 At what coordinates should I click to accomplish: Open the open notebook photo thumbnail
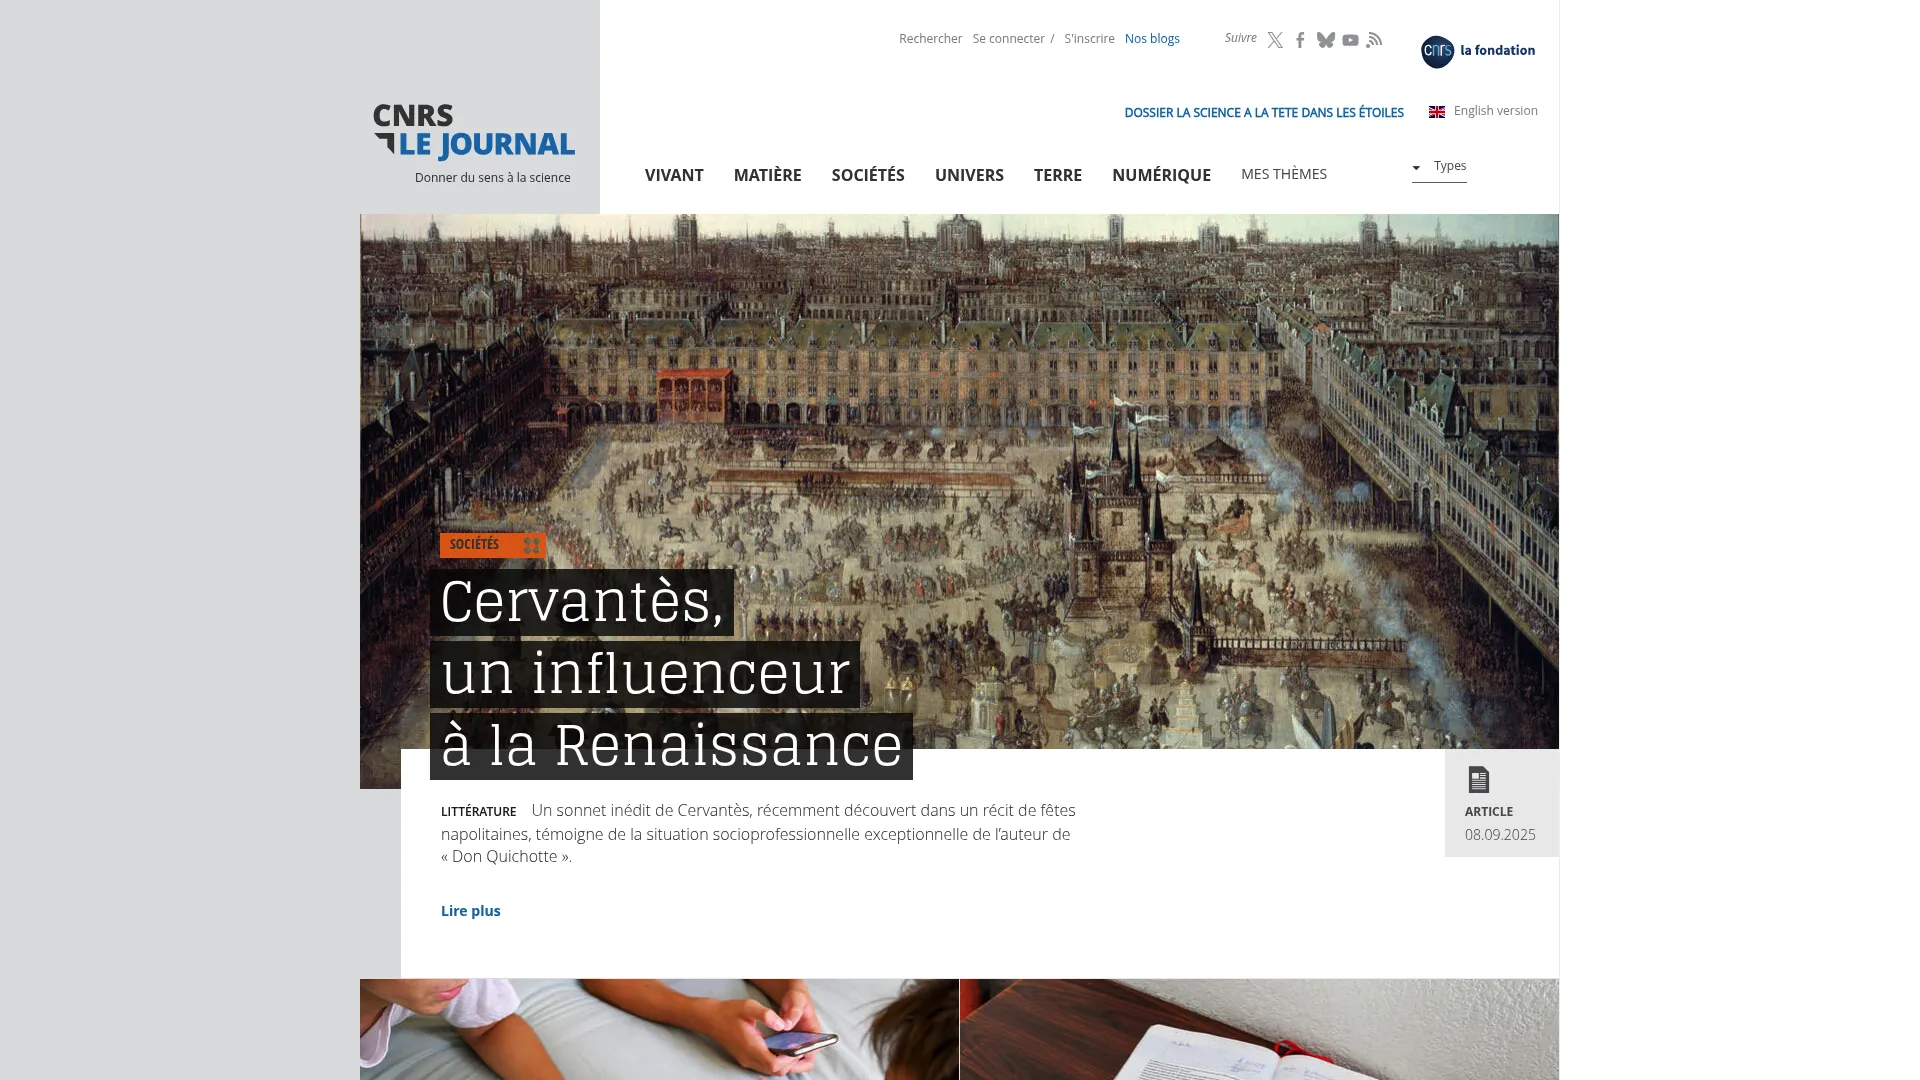1259,1029
